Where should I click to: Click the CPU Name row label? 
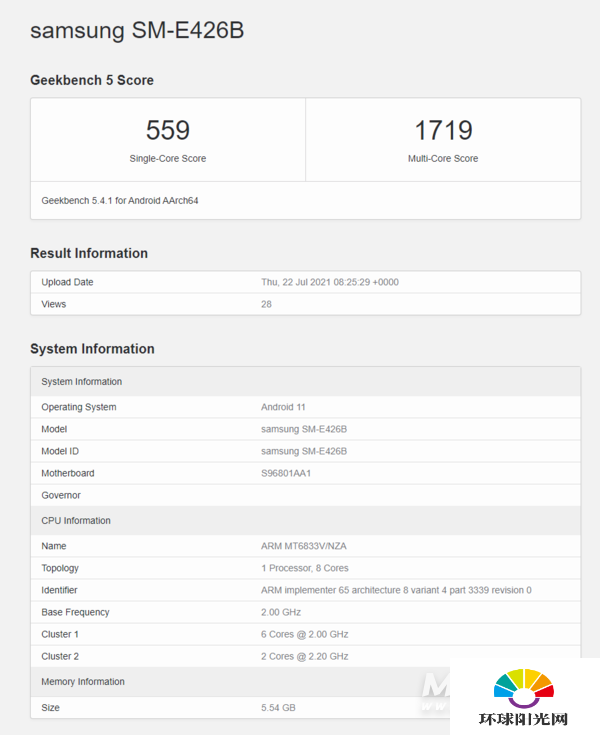(x=53, y=546)
